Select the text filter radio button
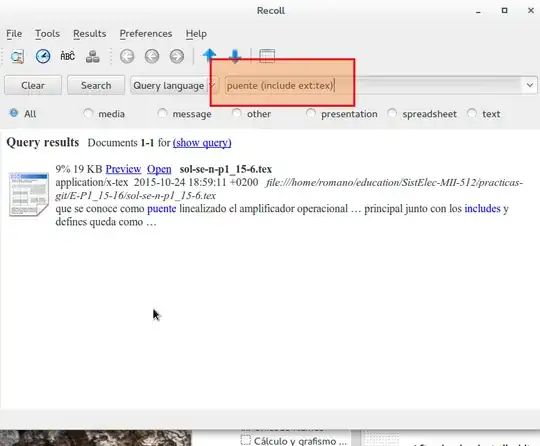Image resolution: width=540 pixels, height=446 pixels. click(x=472, y=113)
